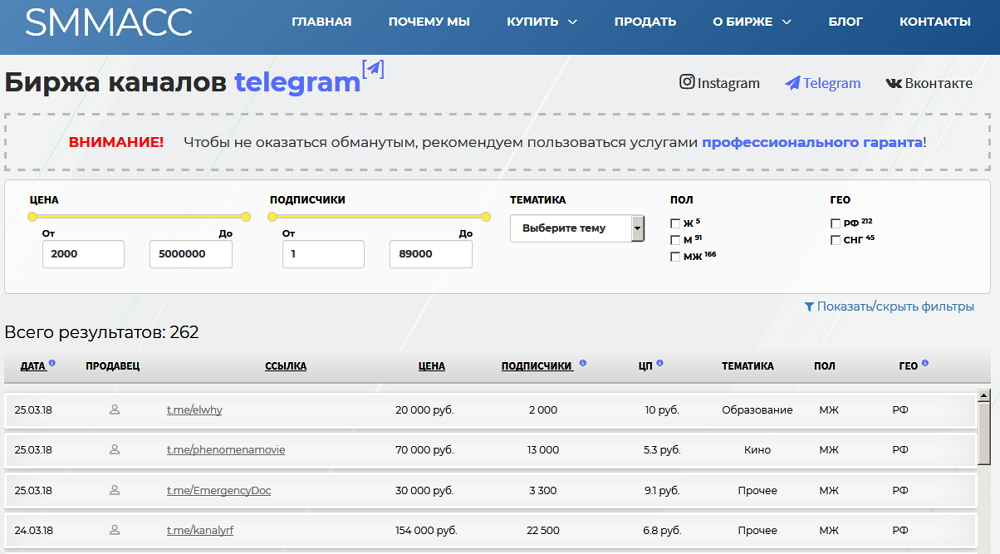Image resolution: width=1000 pixels, height=554 pixels.
Task: Click the SMMACC site logo
Action: tap(108, 22)
